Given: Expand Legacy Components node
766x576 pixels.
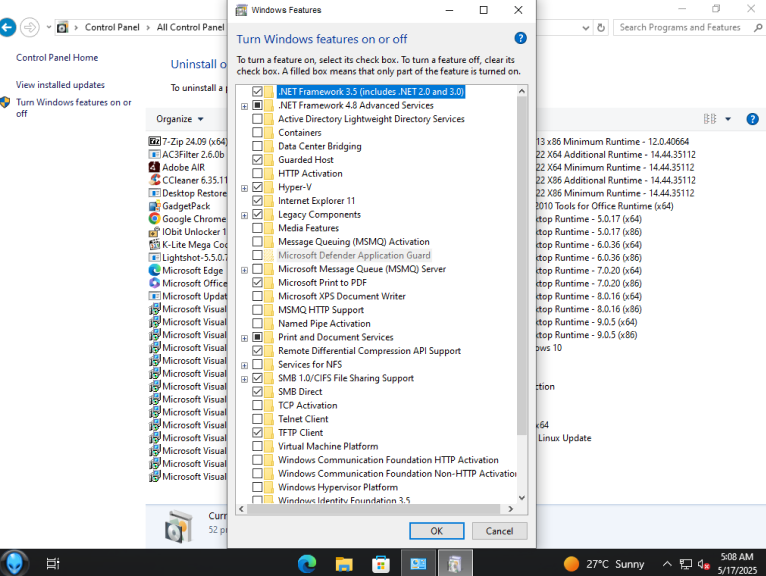Looking at the screenshot, I should point(244,215).
